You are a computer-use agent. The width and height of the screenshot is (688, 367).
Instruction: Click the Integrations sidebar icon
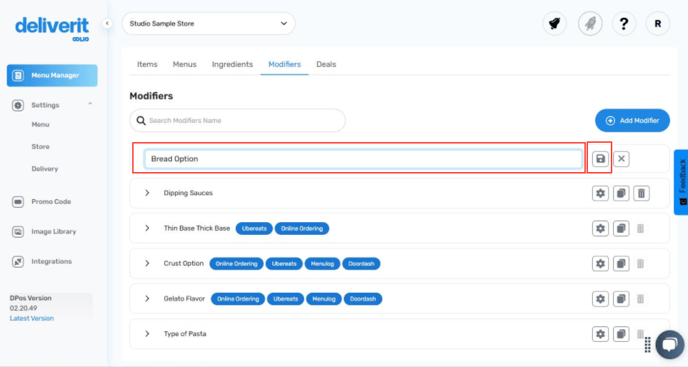coord(18,261)
